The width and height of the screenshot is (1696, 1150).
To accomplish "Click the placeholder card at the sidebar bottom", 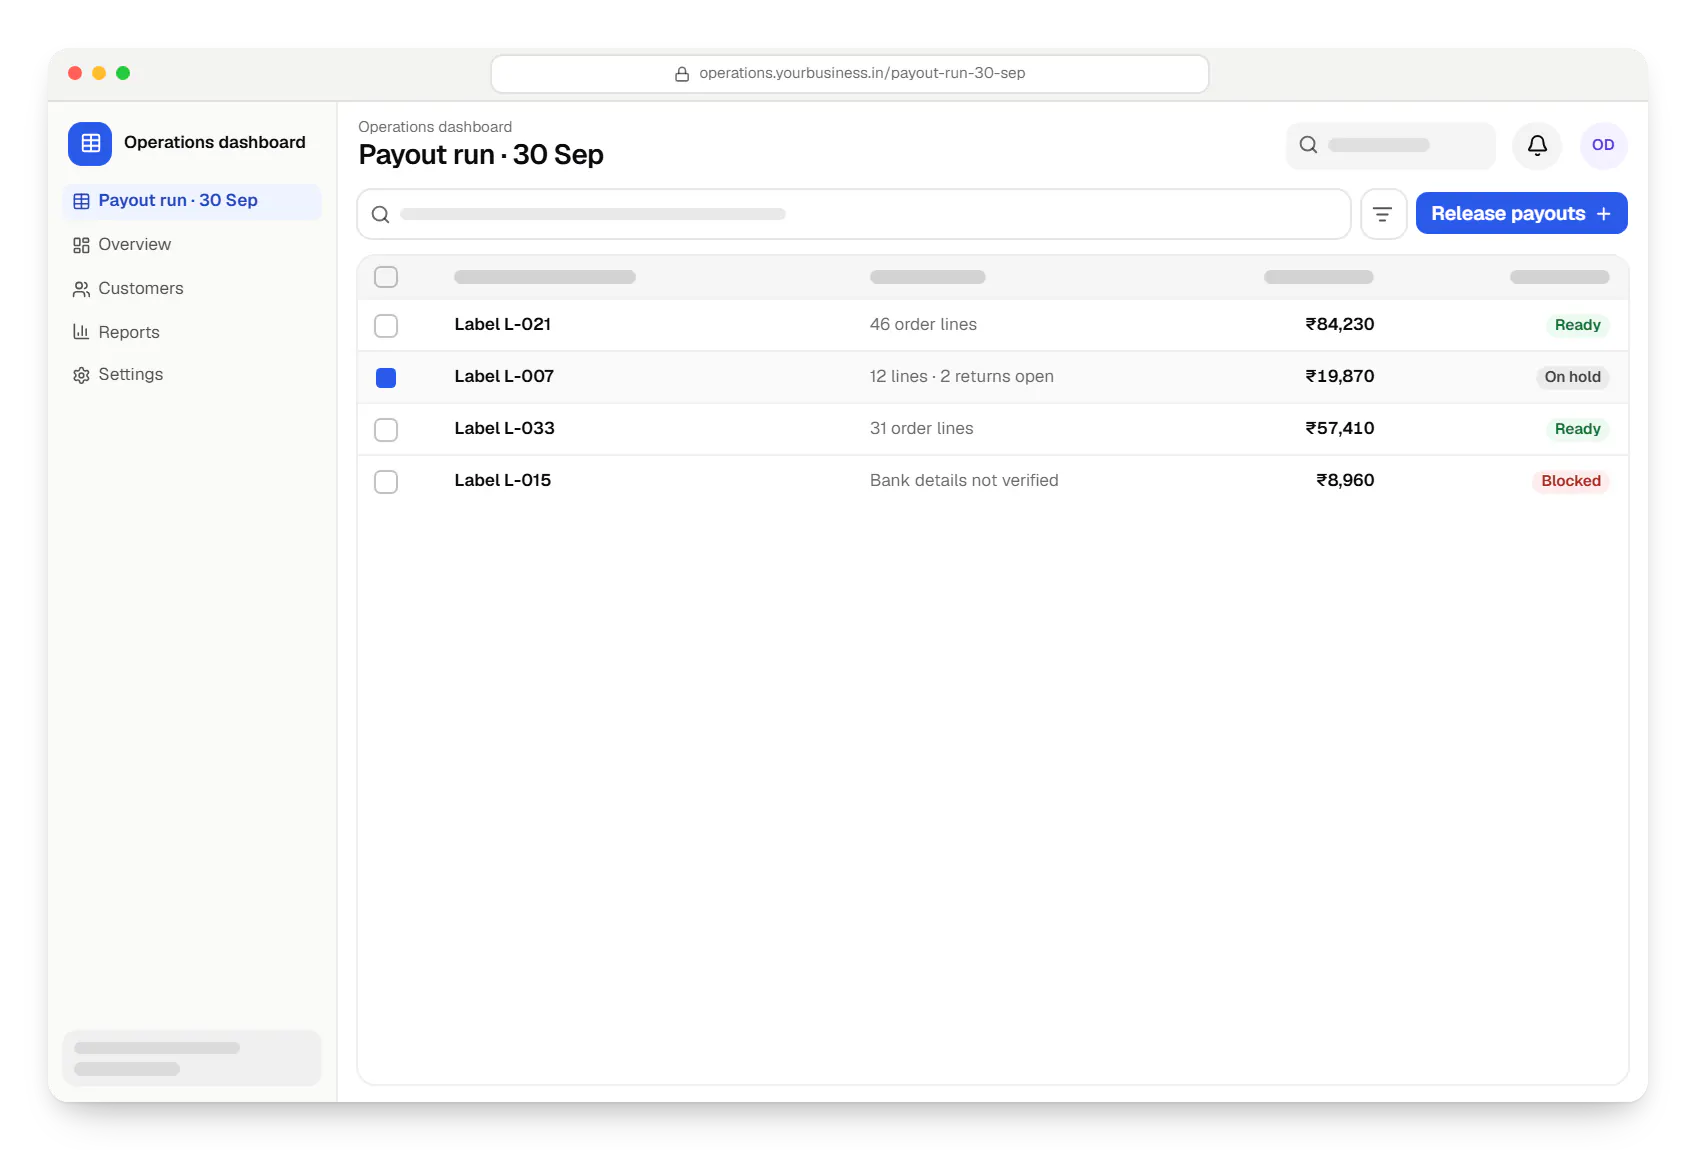I will coord(192,1058).
